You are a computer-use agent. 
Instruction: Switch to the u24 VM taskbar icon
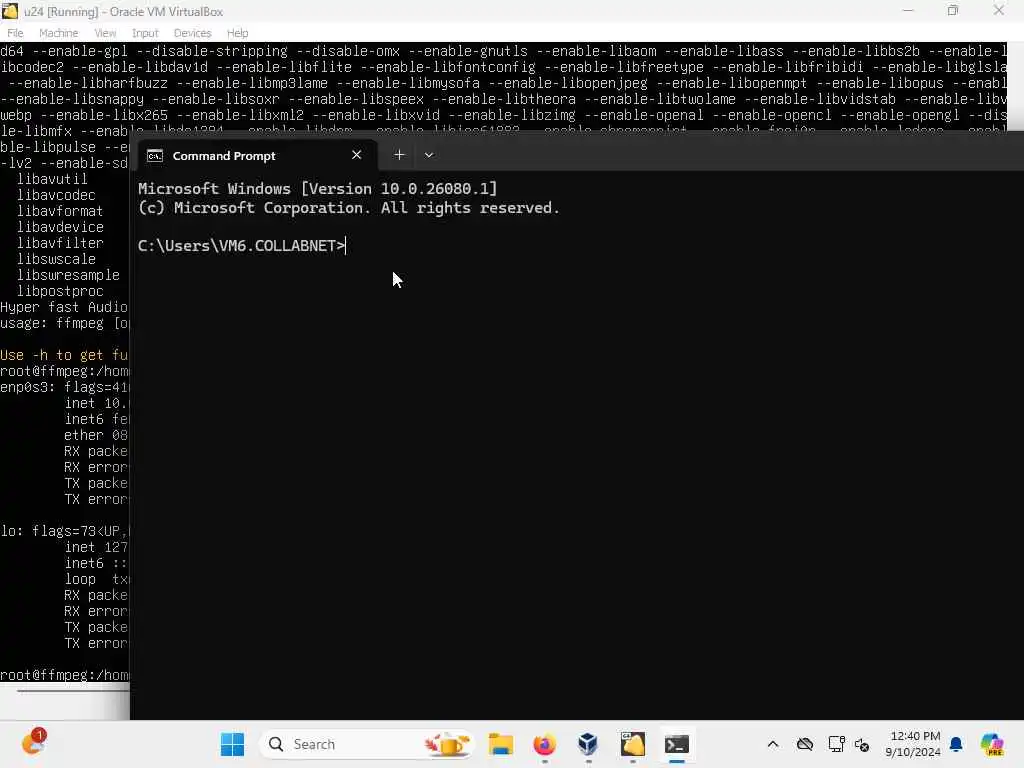pos(632,744)
